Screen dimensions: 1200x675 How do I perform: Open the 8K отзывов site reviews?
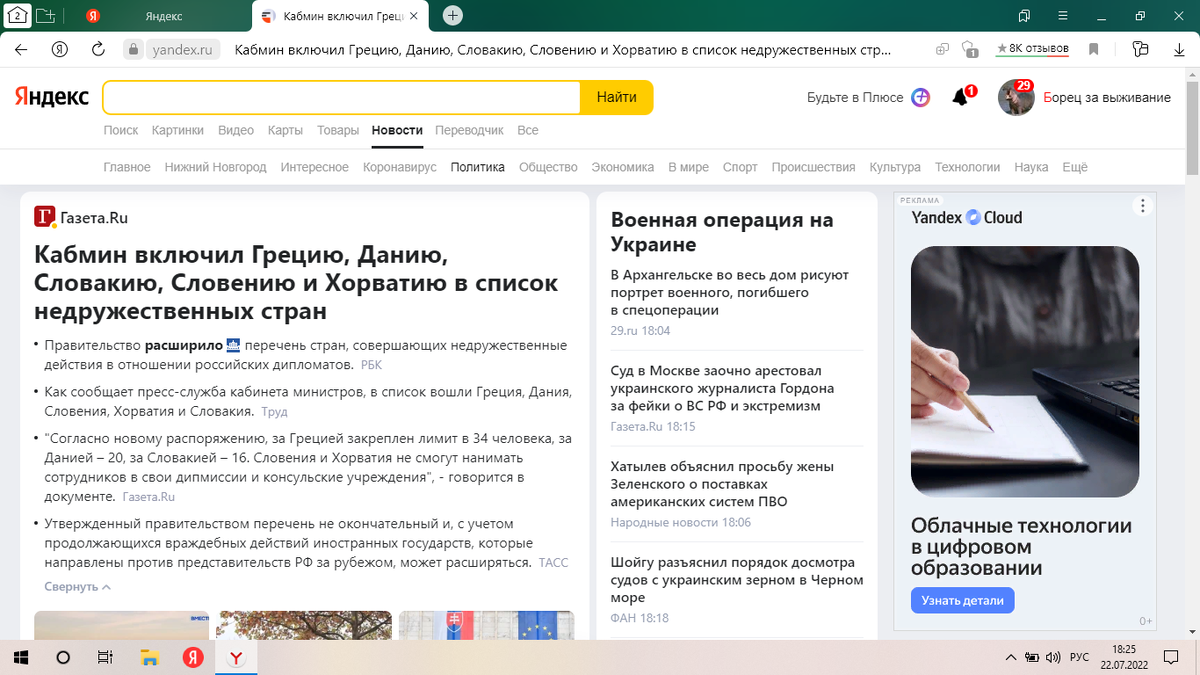1033,48
